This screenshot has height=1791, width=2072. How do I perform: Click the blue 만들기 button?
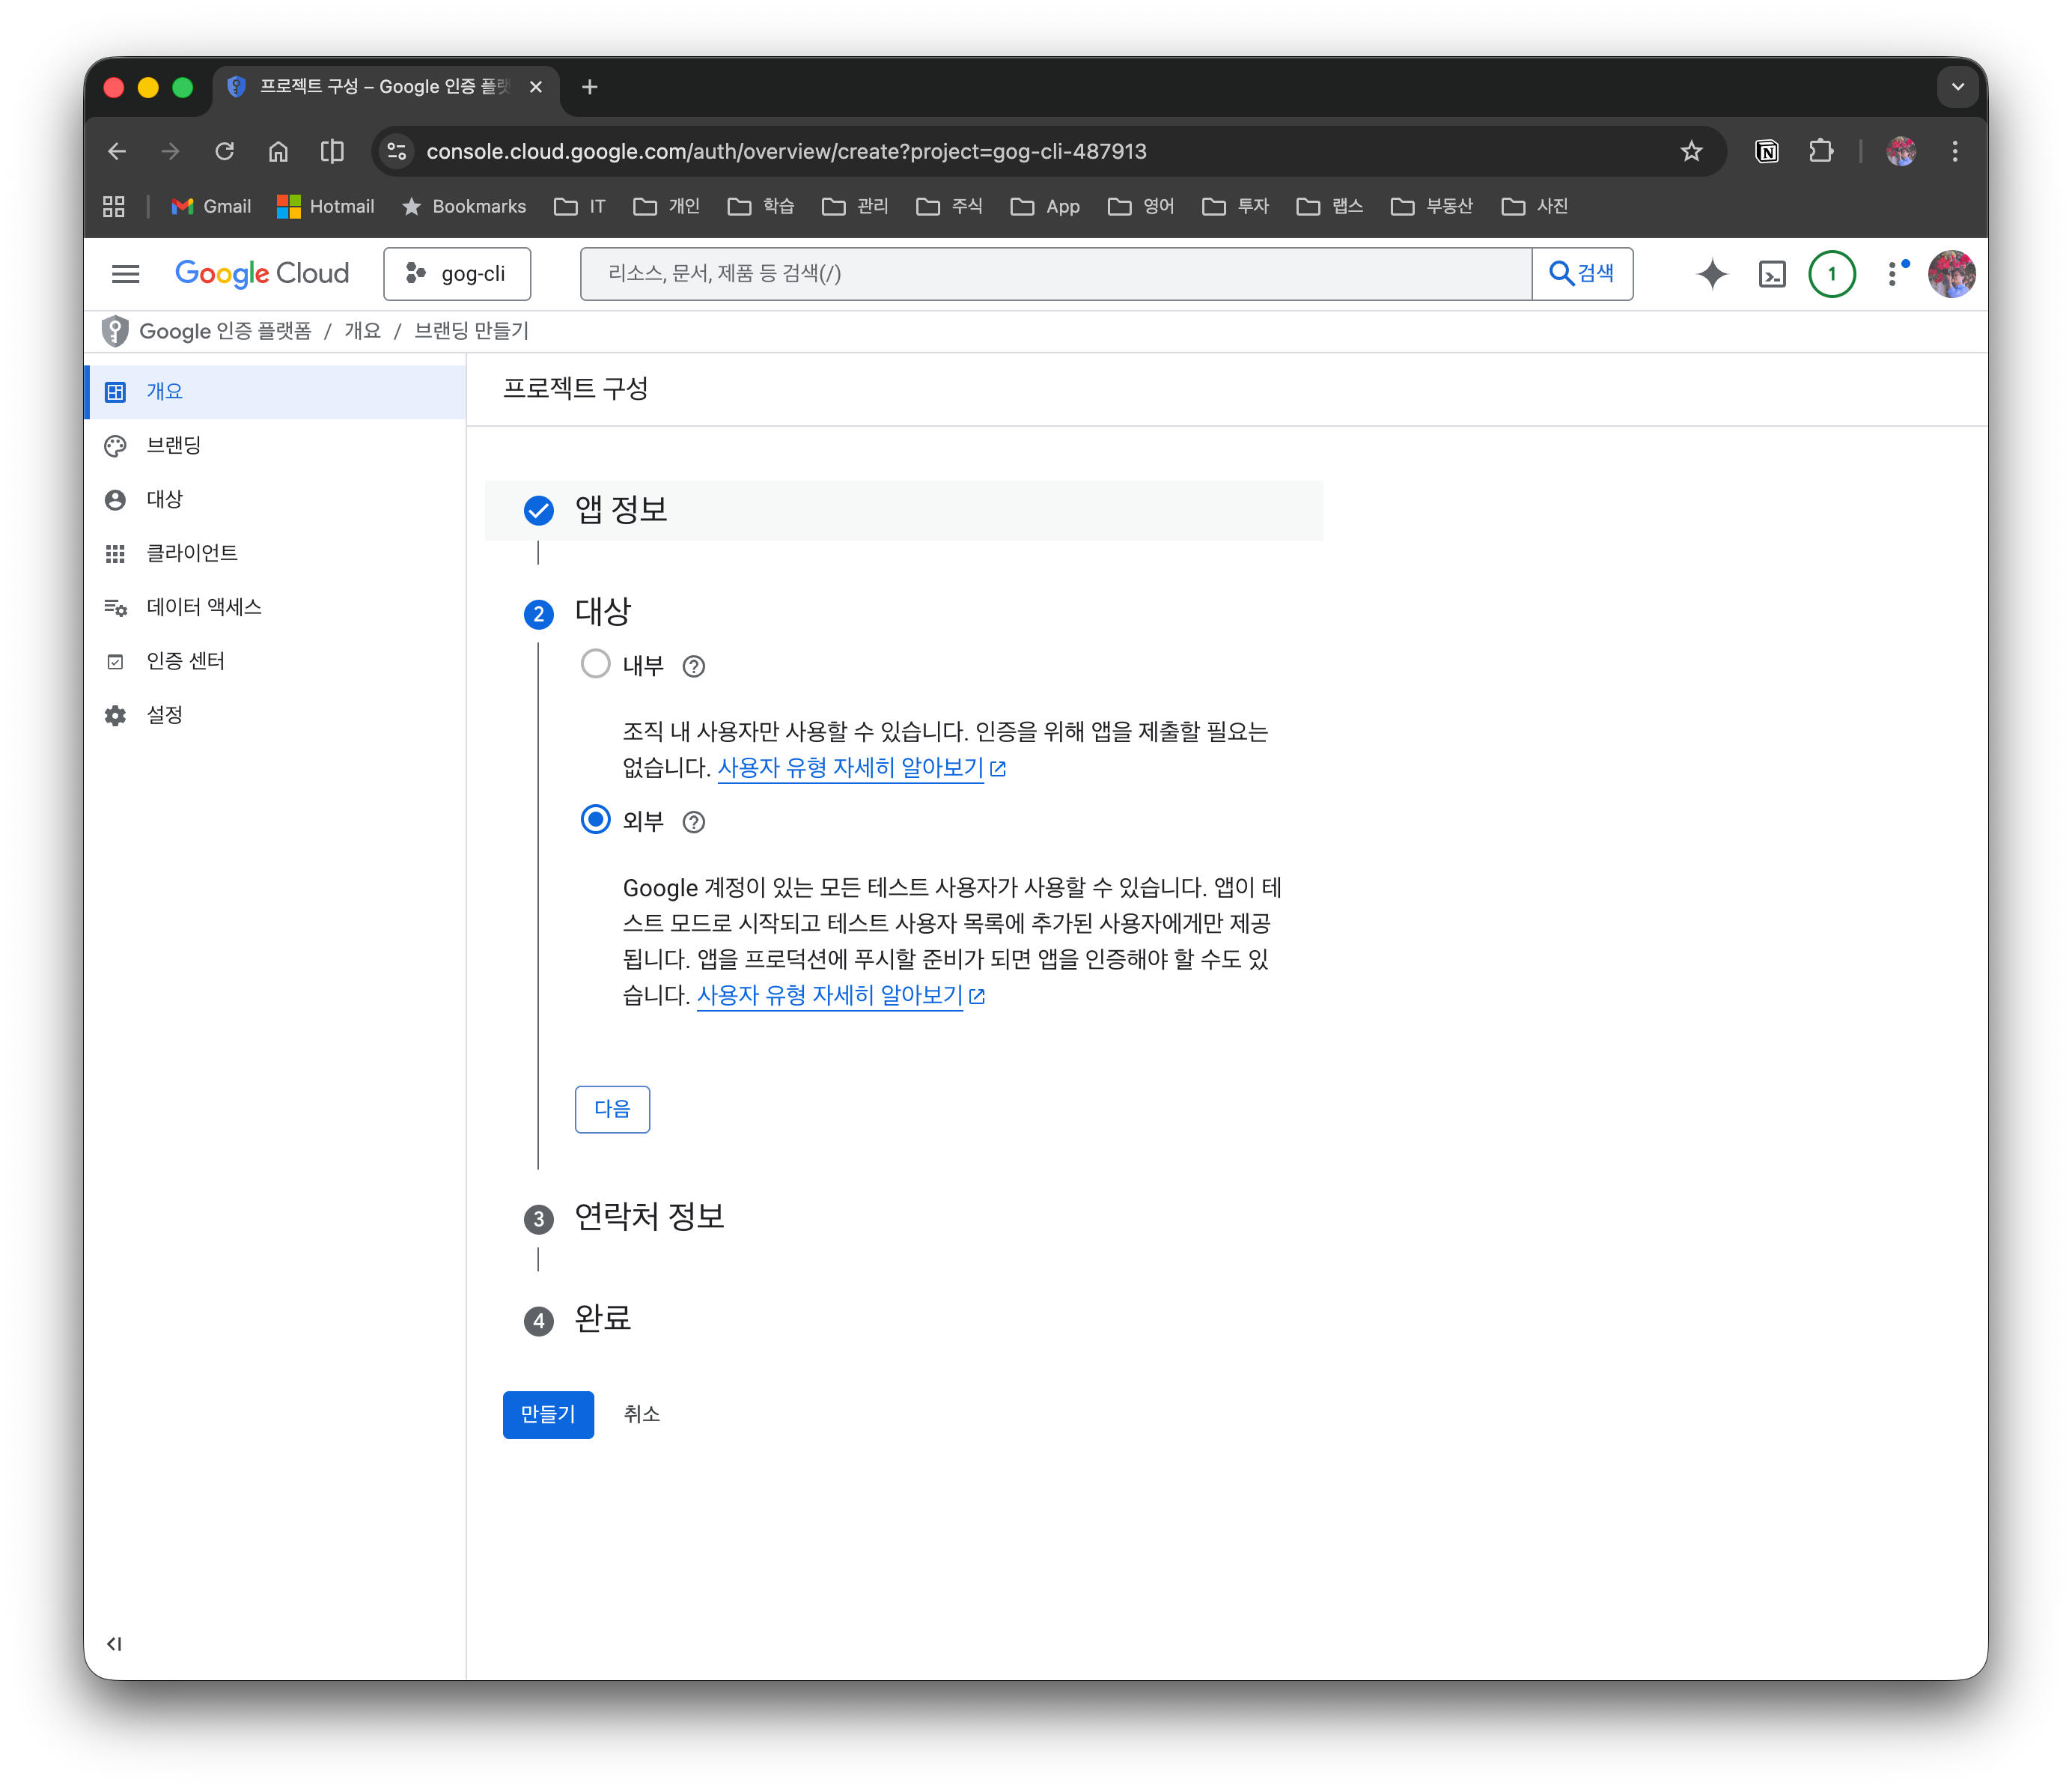point(548,1414)
